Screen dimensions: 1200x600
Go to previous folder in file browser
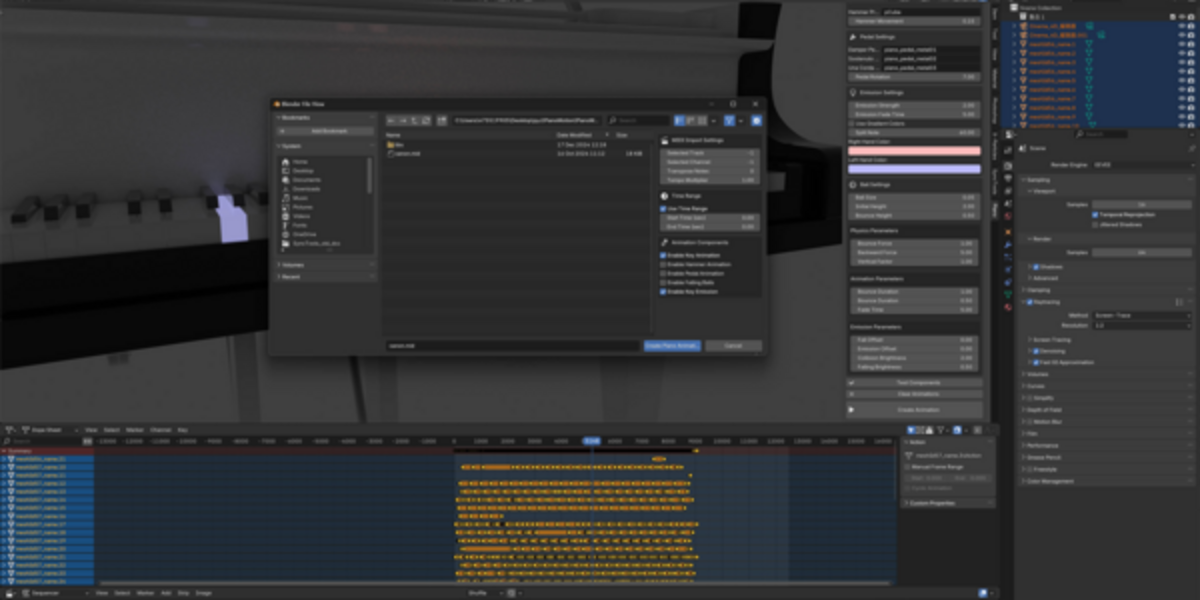[392, 120]
